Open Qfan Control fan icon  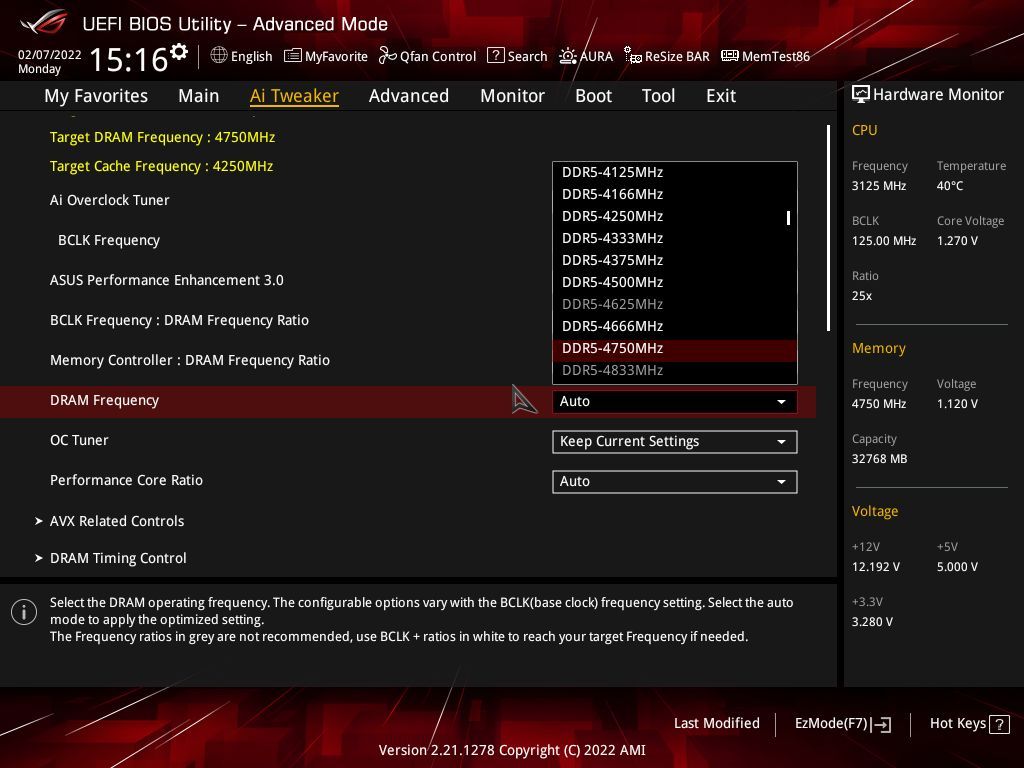(387, 56)
